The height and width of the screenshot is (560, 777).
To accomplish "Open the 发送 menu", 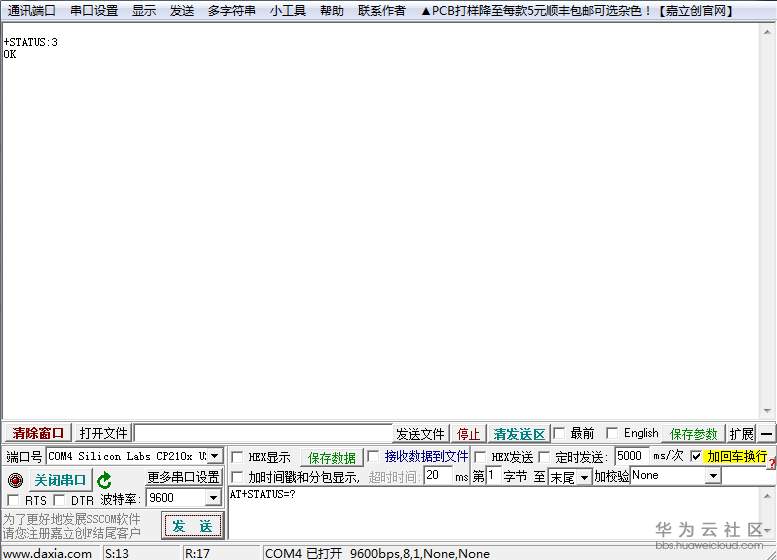I will pyautogui.click(x=182, y=10).
